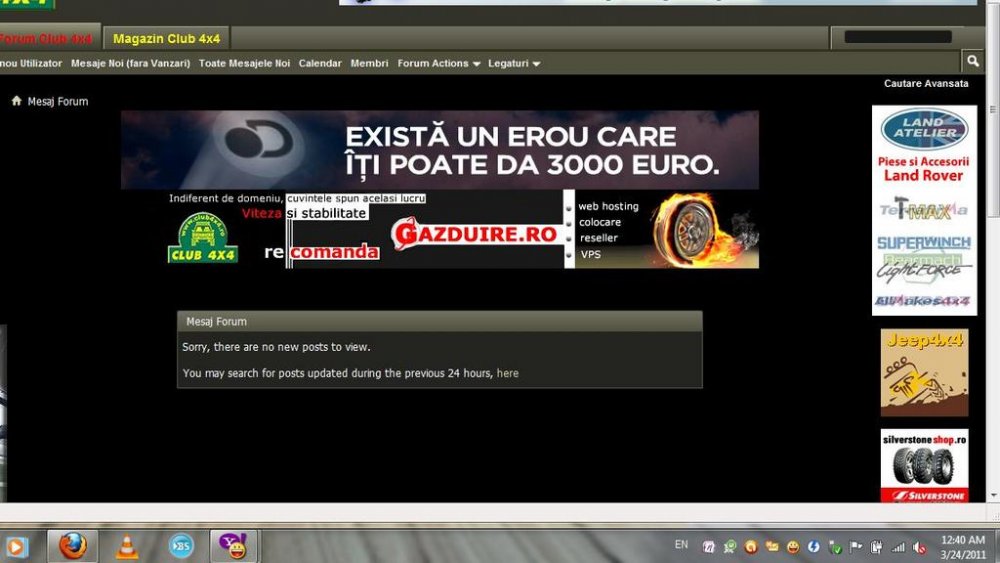Click the home icon in breadcrumb
Screen dimensions: 1000x563
[17, 101]
